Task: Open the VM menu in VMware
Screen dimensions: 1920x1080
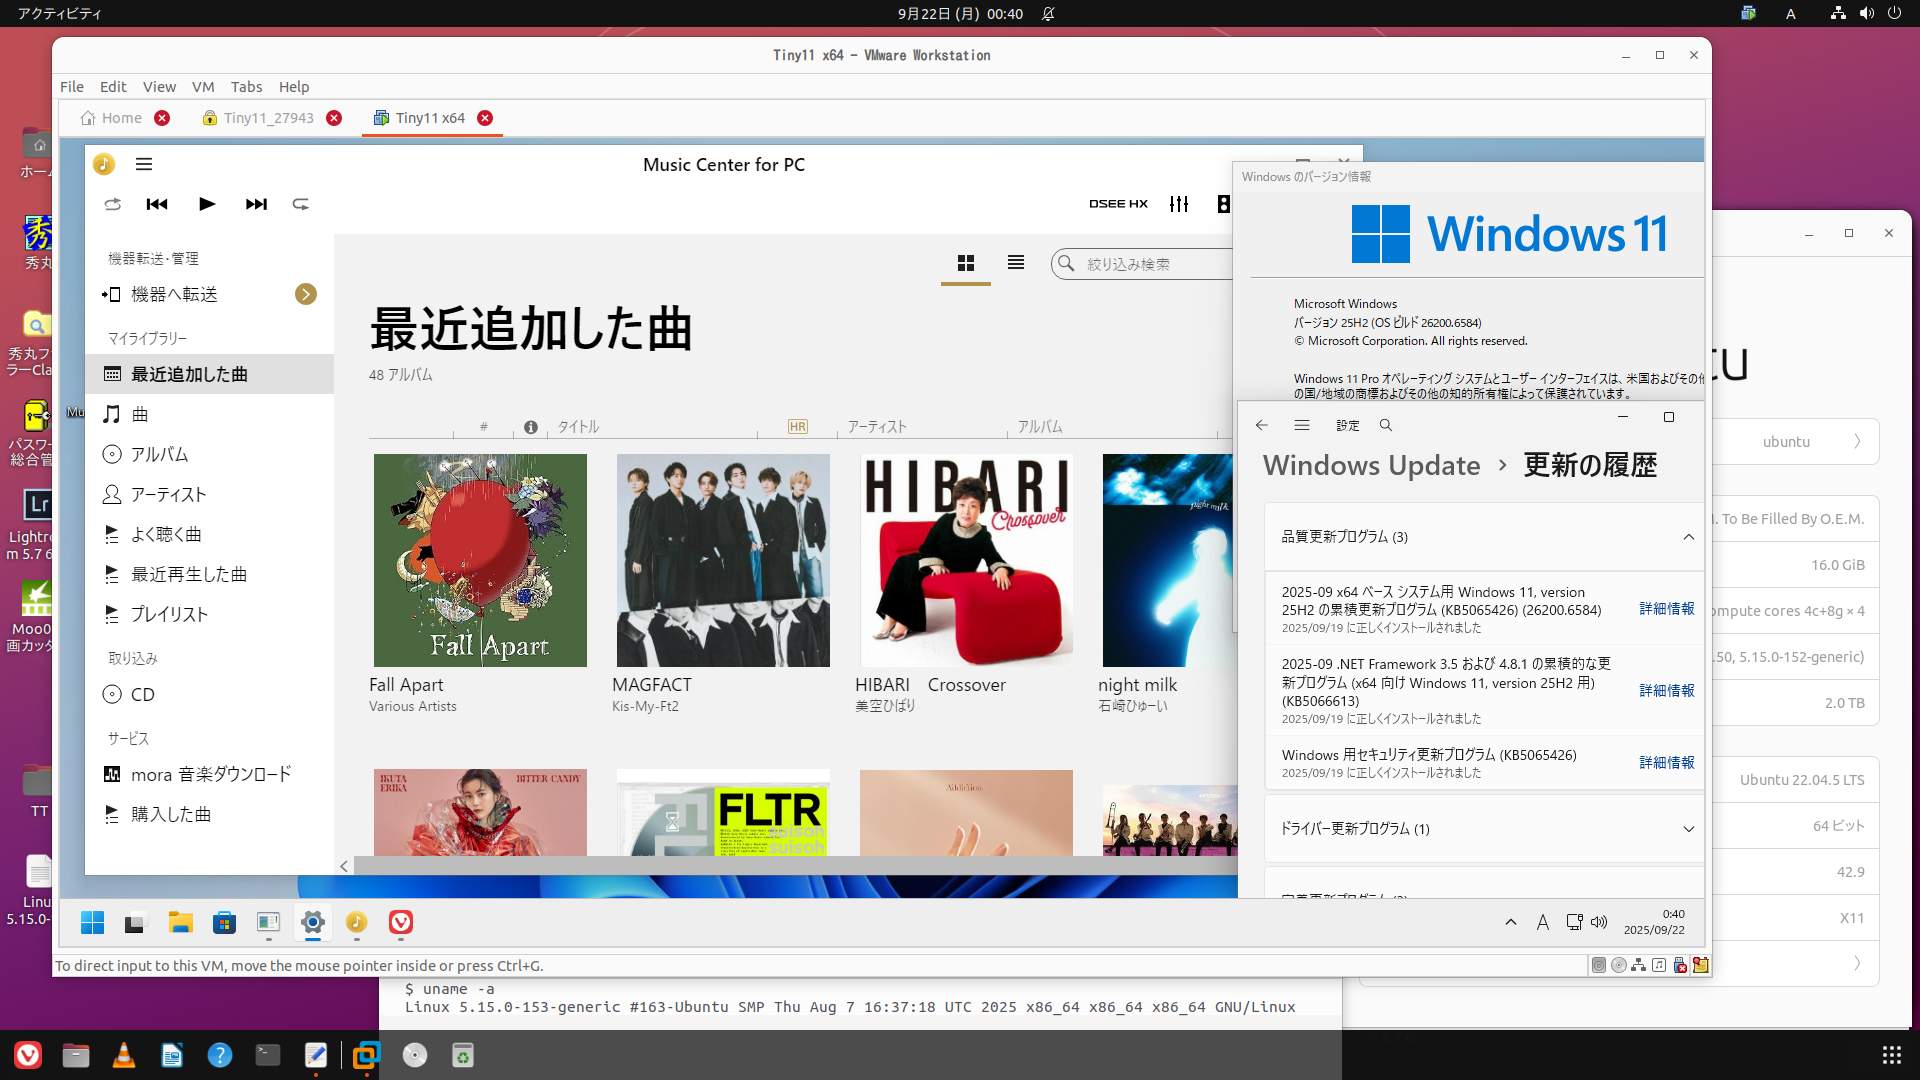Action: pos(203,87)
